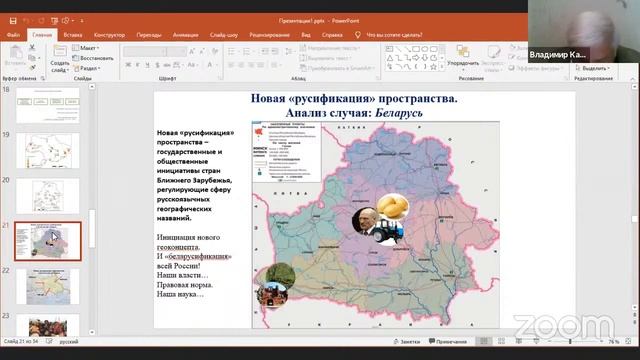The width and height of the screenshot is (640, 360).
Task: Click Преобразовать в SmartArt
Action: pyautogui.click(x=337, y=68)
